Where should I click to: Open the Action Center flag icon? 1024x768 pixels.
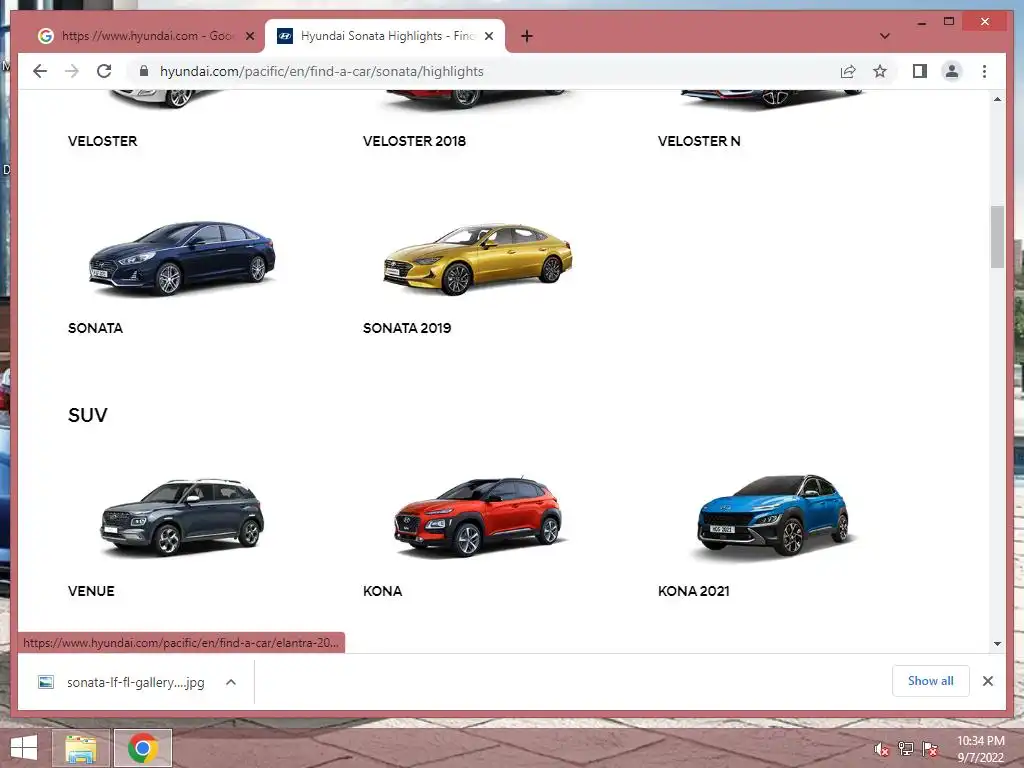pyautogui.click(x=930, y=749)
